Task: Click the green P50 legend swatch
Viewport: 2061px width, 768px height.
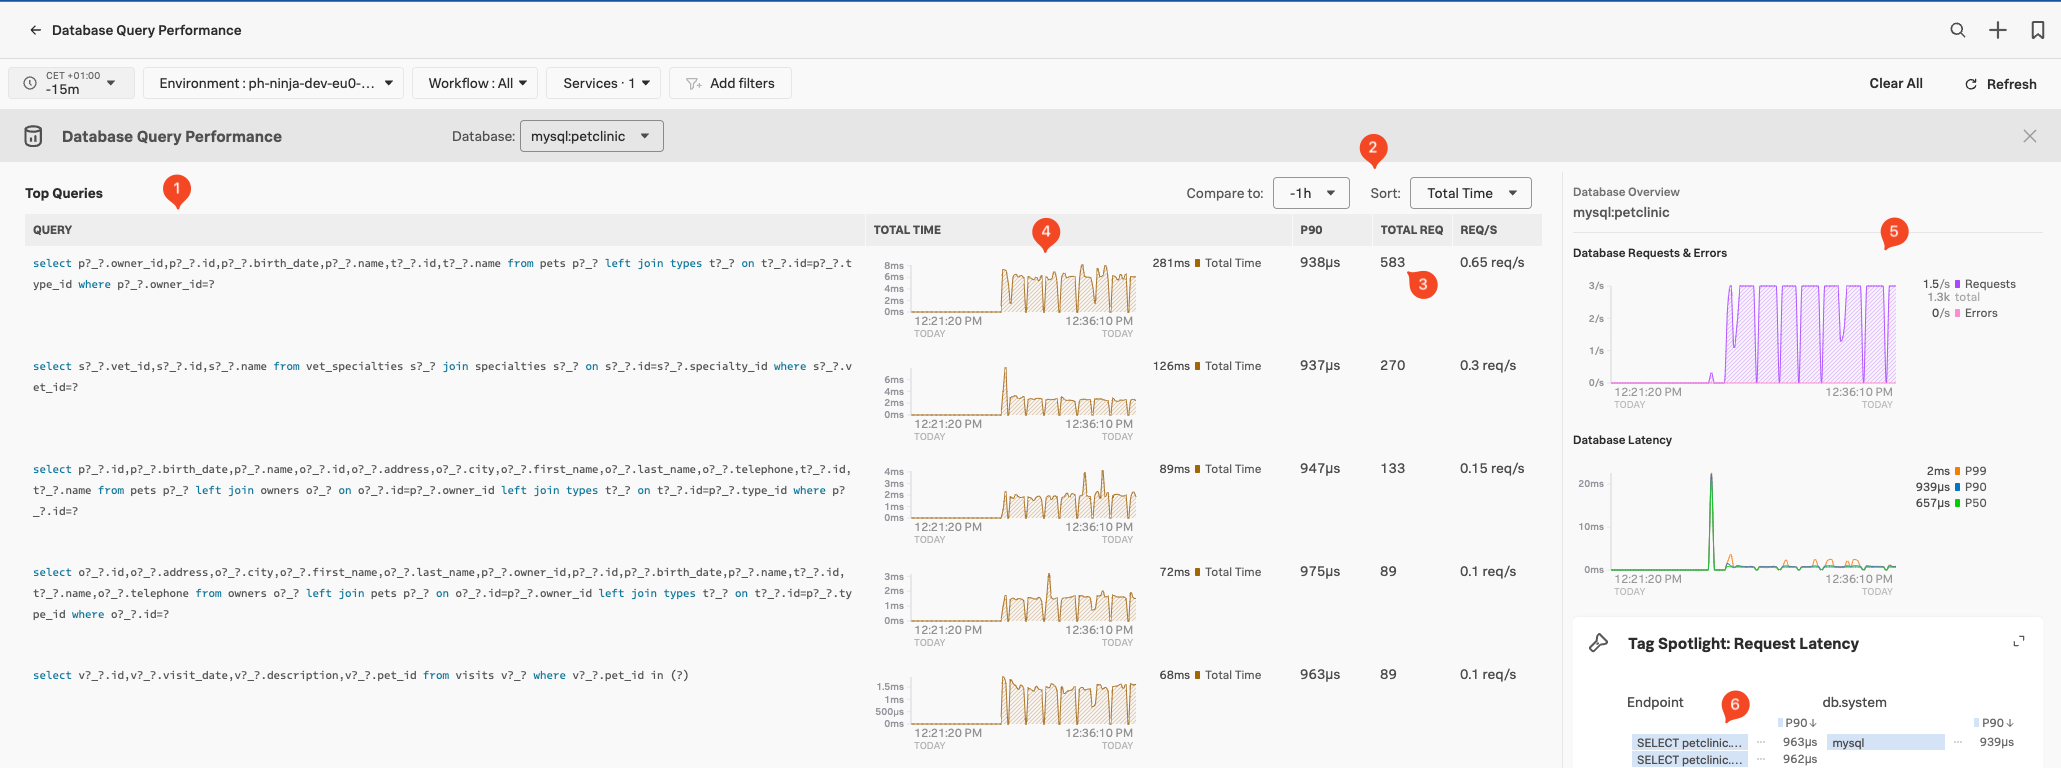Action: [1957, 503]
